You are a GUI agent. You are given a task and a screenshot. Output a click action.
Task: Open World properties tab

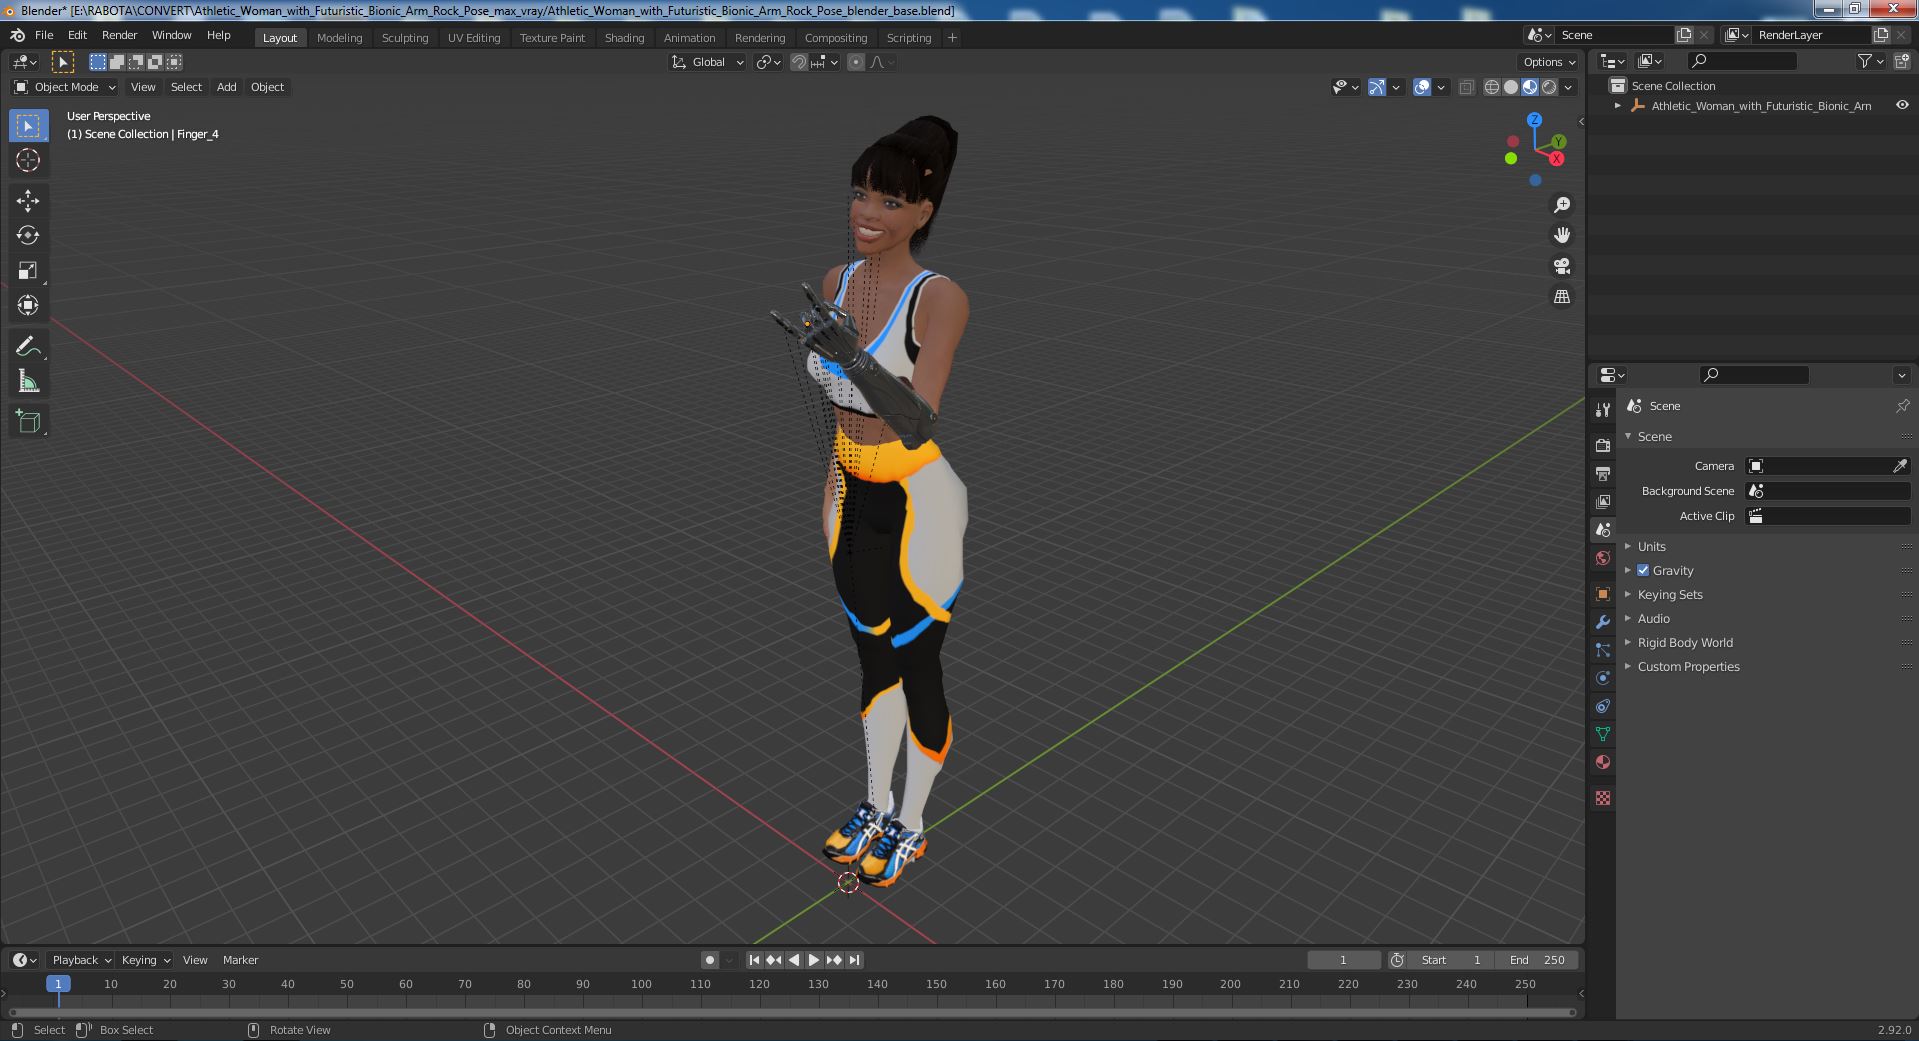tap(1603, 558)
